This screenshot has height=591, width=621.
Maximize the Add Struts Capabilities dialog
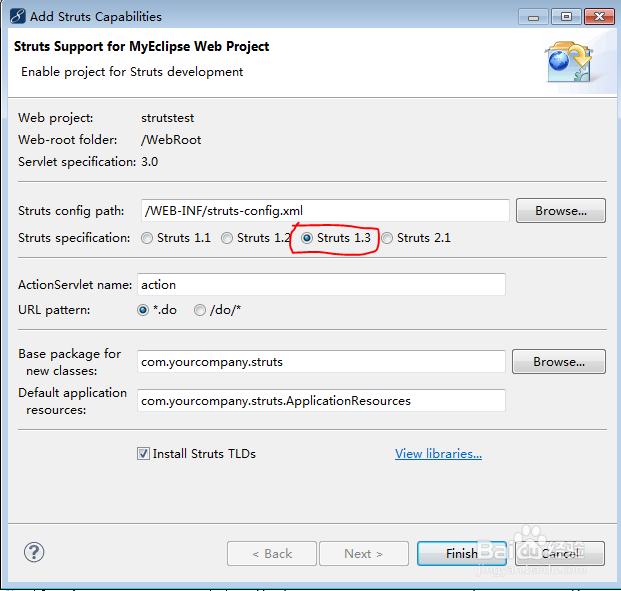click(566, 17)
